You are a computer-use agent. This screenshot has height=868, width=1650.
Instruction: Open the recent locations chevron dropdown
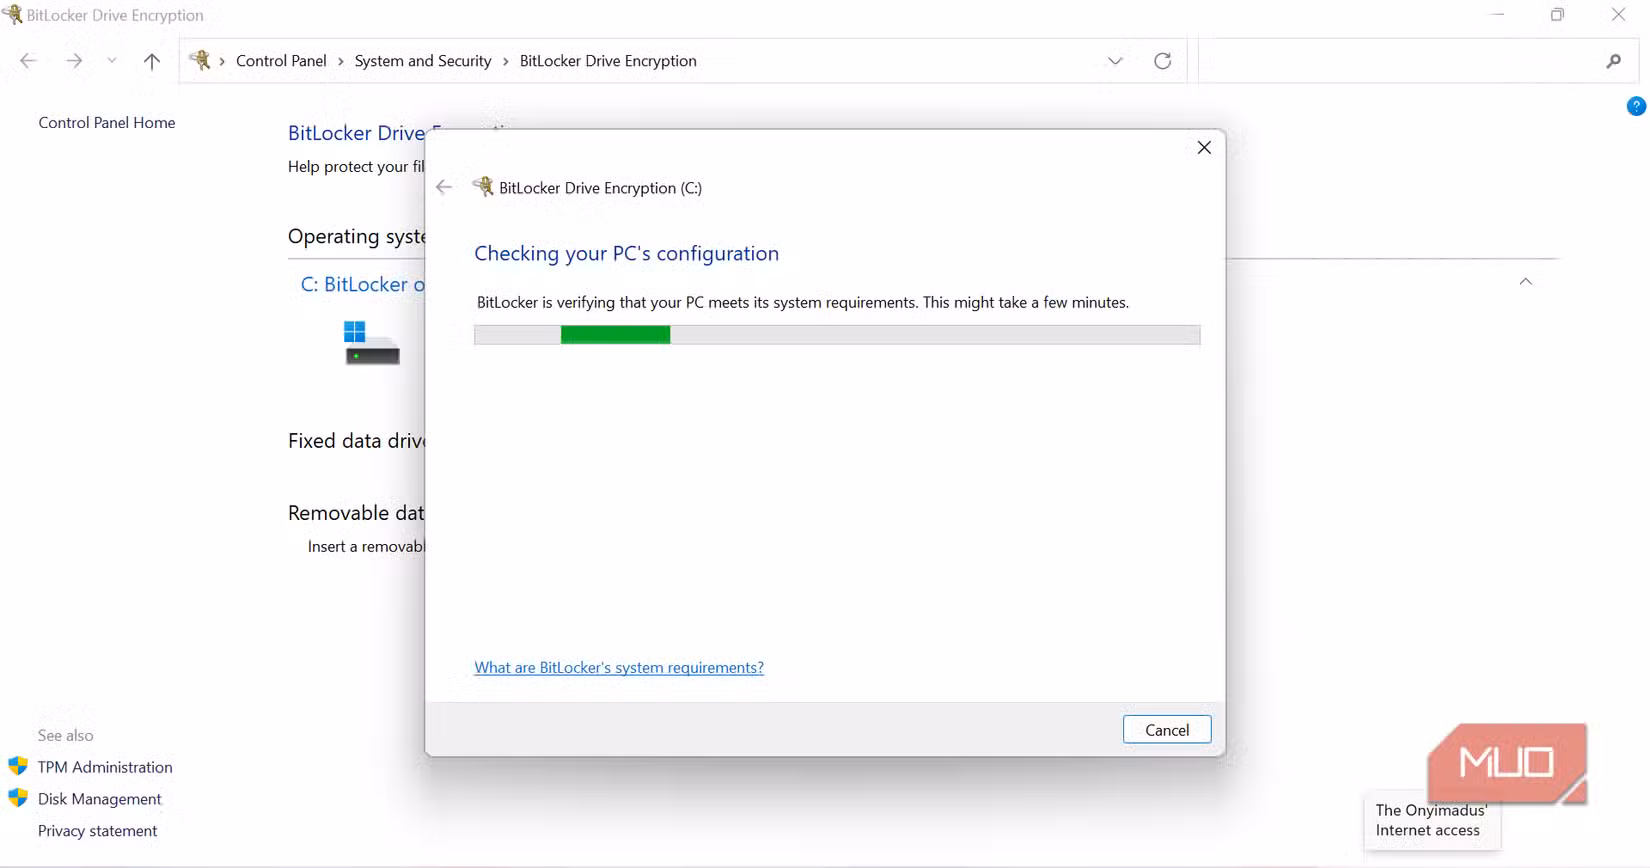[x=112, y=61]
